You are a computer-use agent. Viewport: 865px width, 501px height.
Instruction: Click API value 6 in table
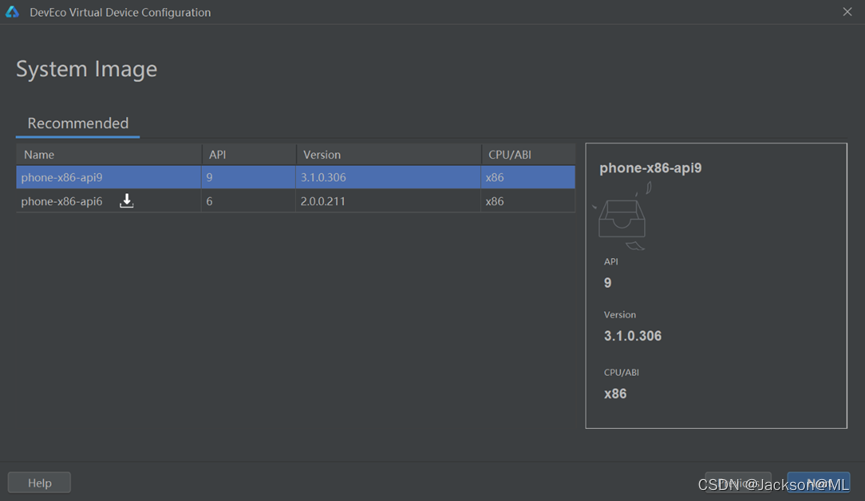click(x=209, y=201)
